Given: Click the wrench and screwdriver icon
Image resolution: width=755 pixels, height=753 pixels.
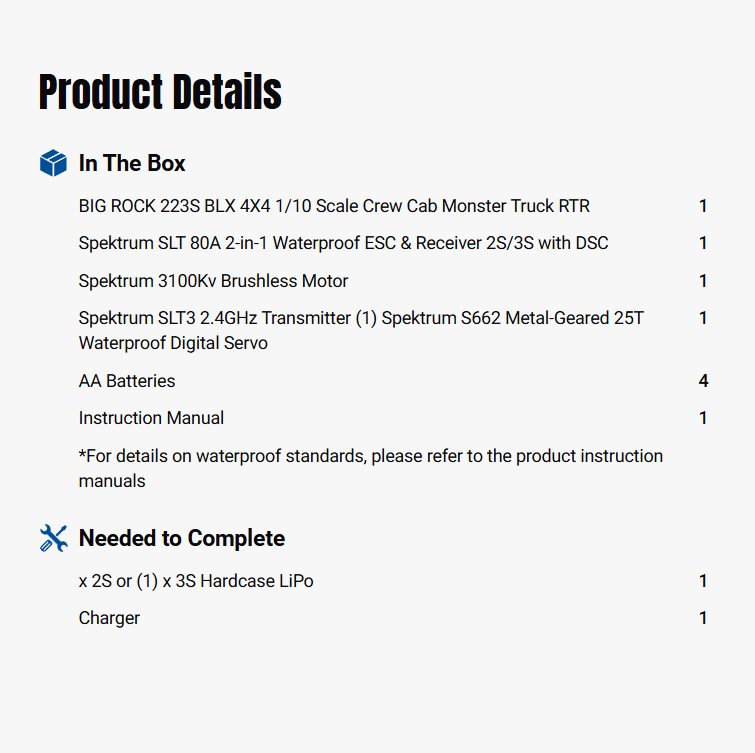Looking at the screenshot, I should [x=53, y=538].
